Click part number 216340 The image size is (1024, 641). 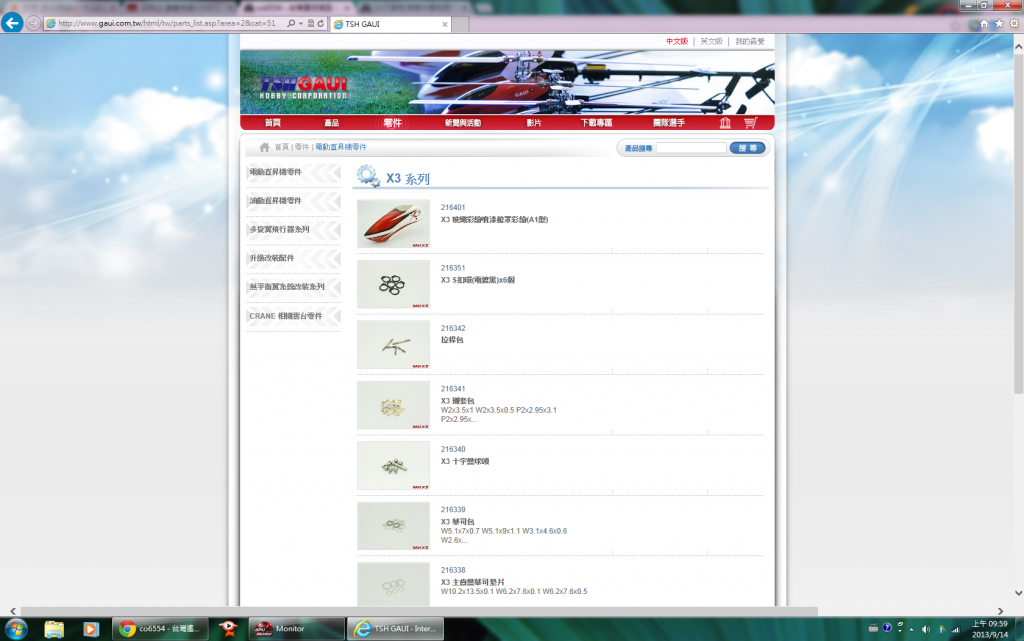(x=453, y=450)
